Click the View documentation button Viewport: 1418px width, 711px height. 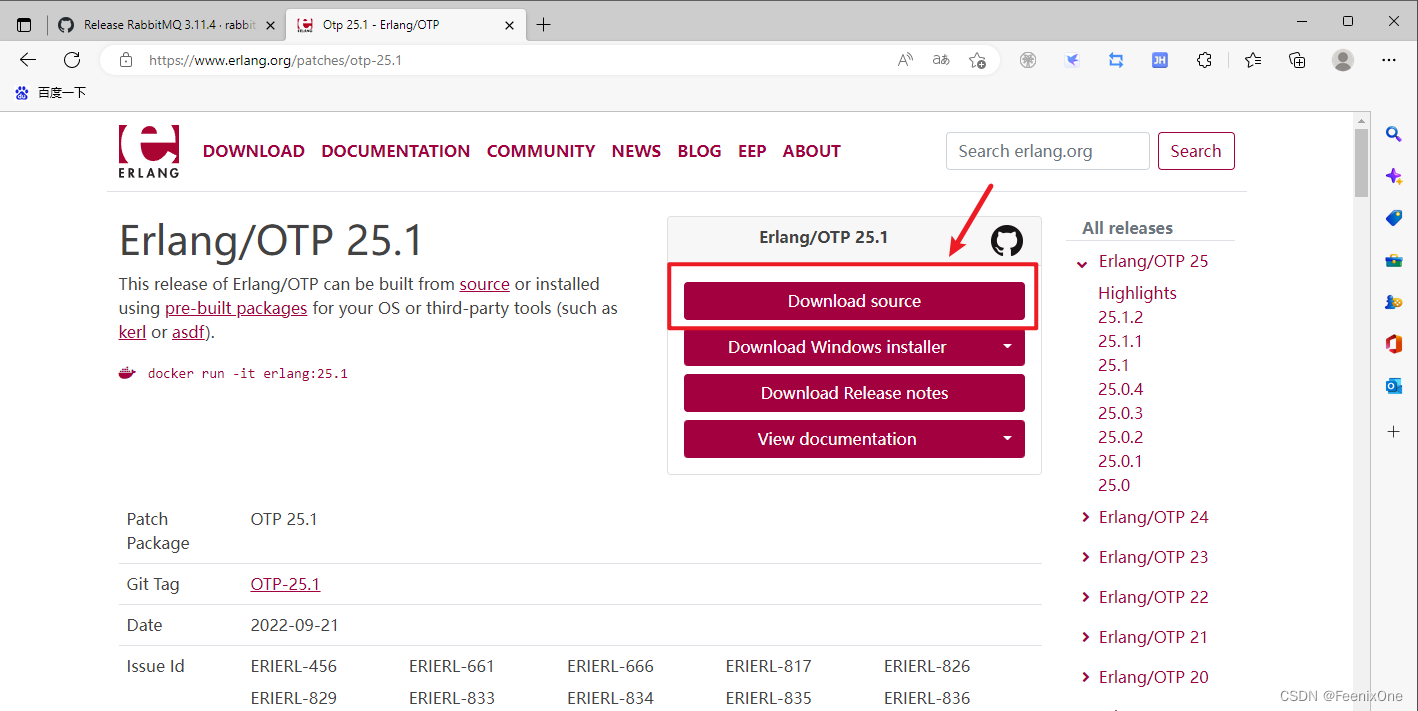pos(837,439)
